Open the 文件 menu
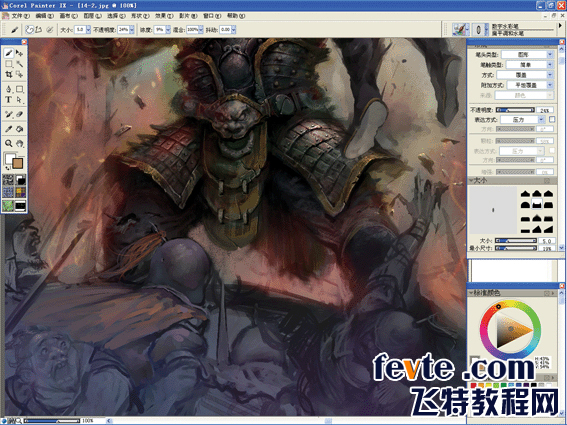 (20, 16)
